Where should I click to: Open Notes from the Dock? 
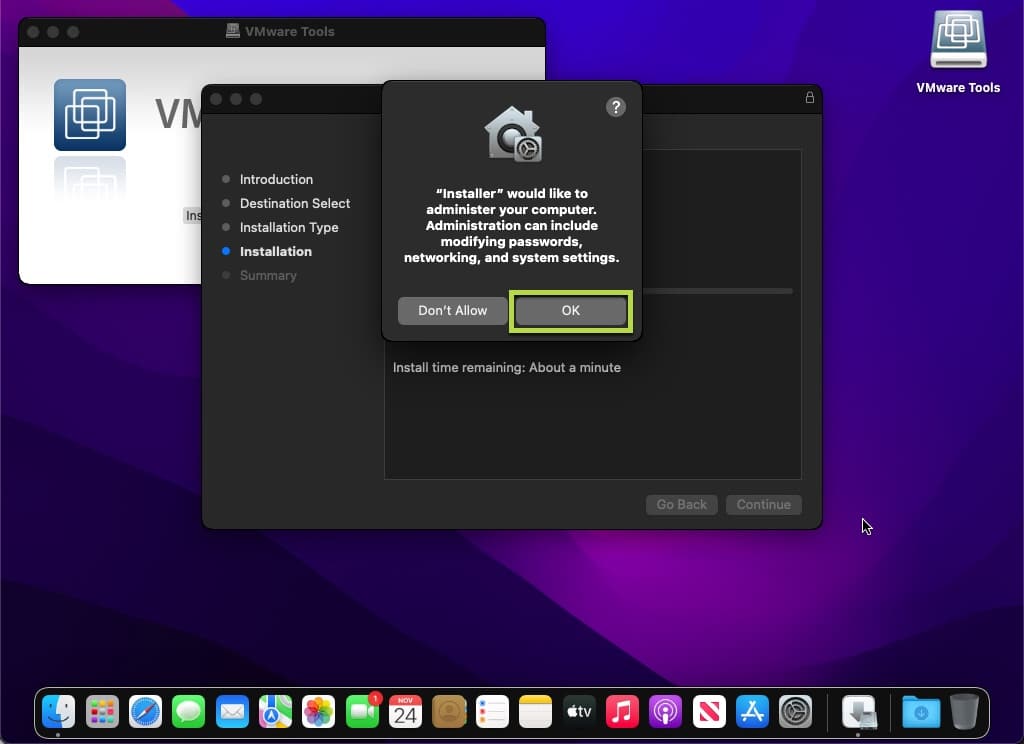tap(536, 711)
